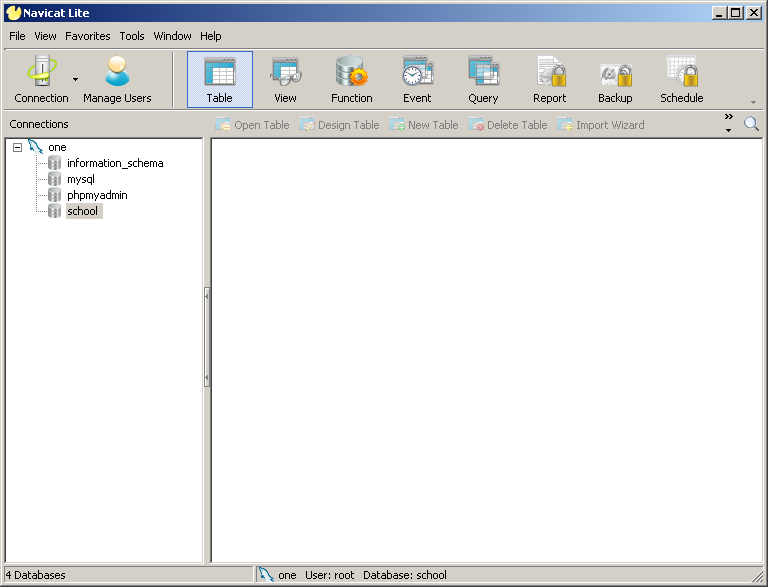This screenshot has width=768, height=587.
Task: Click the Connection toolbar icon
Action: click(x=41, y=79)
